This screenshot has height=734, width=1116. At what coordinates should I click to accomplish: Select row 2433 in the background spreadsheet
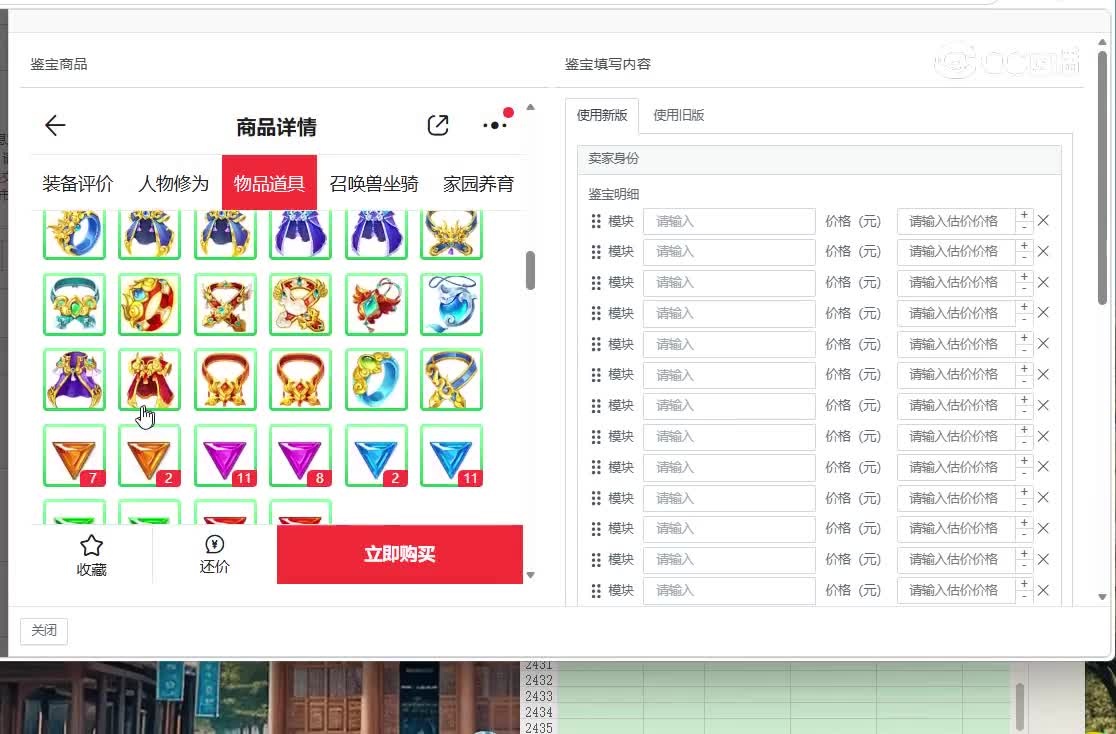point(539,696)
